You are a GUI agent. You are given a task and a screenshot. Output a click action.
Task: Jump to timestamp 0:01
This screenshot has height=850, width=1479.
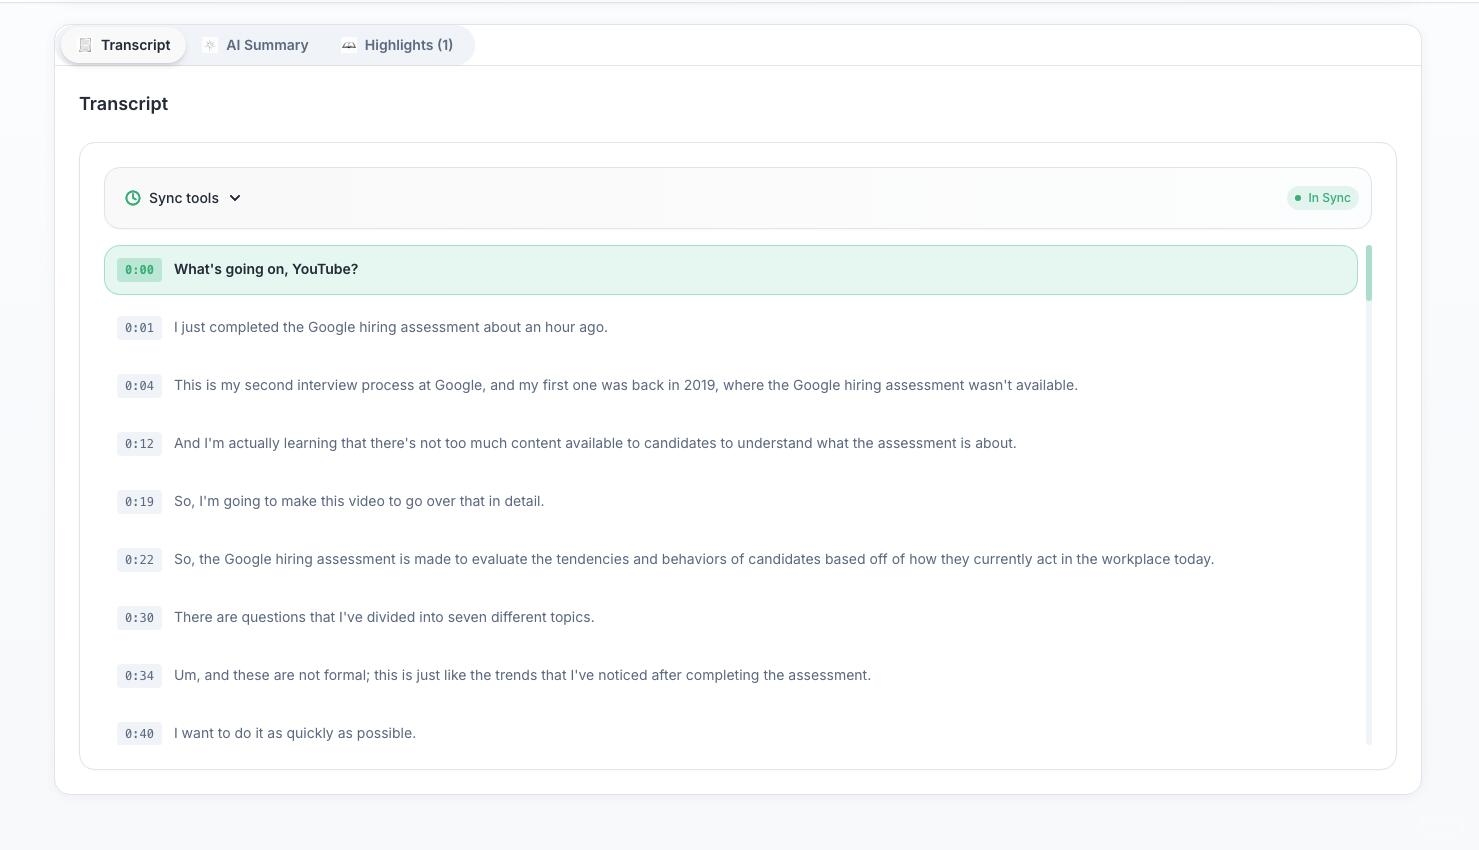coord(139,328)
